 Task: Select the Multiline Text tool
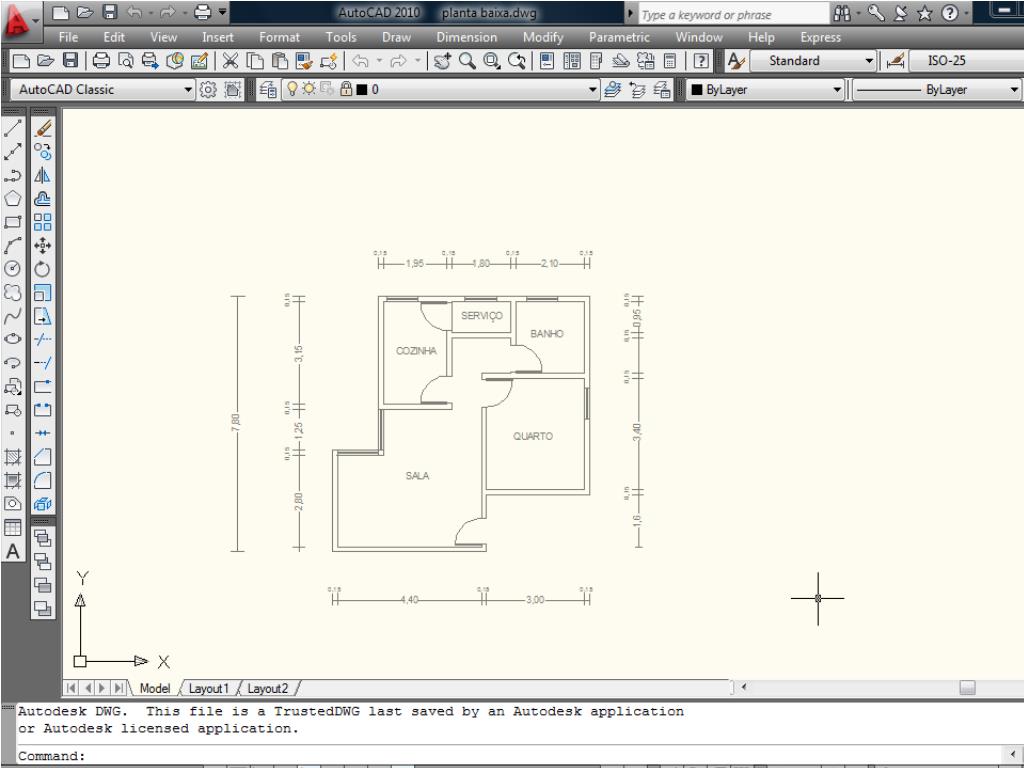[12, 552]
